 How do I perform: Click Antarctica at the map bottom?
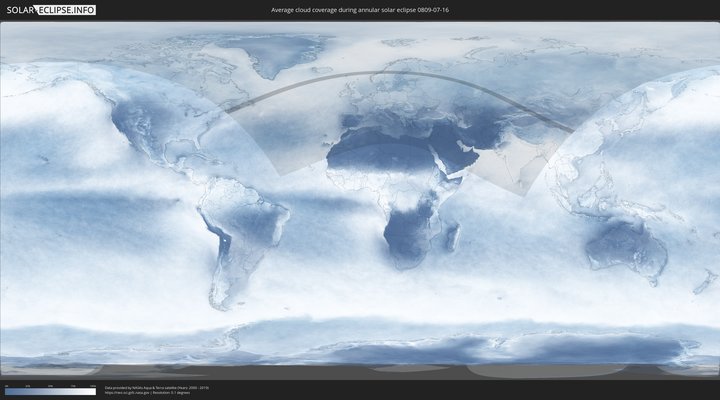[360, 350]
